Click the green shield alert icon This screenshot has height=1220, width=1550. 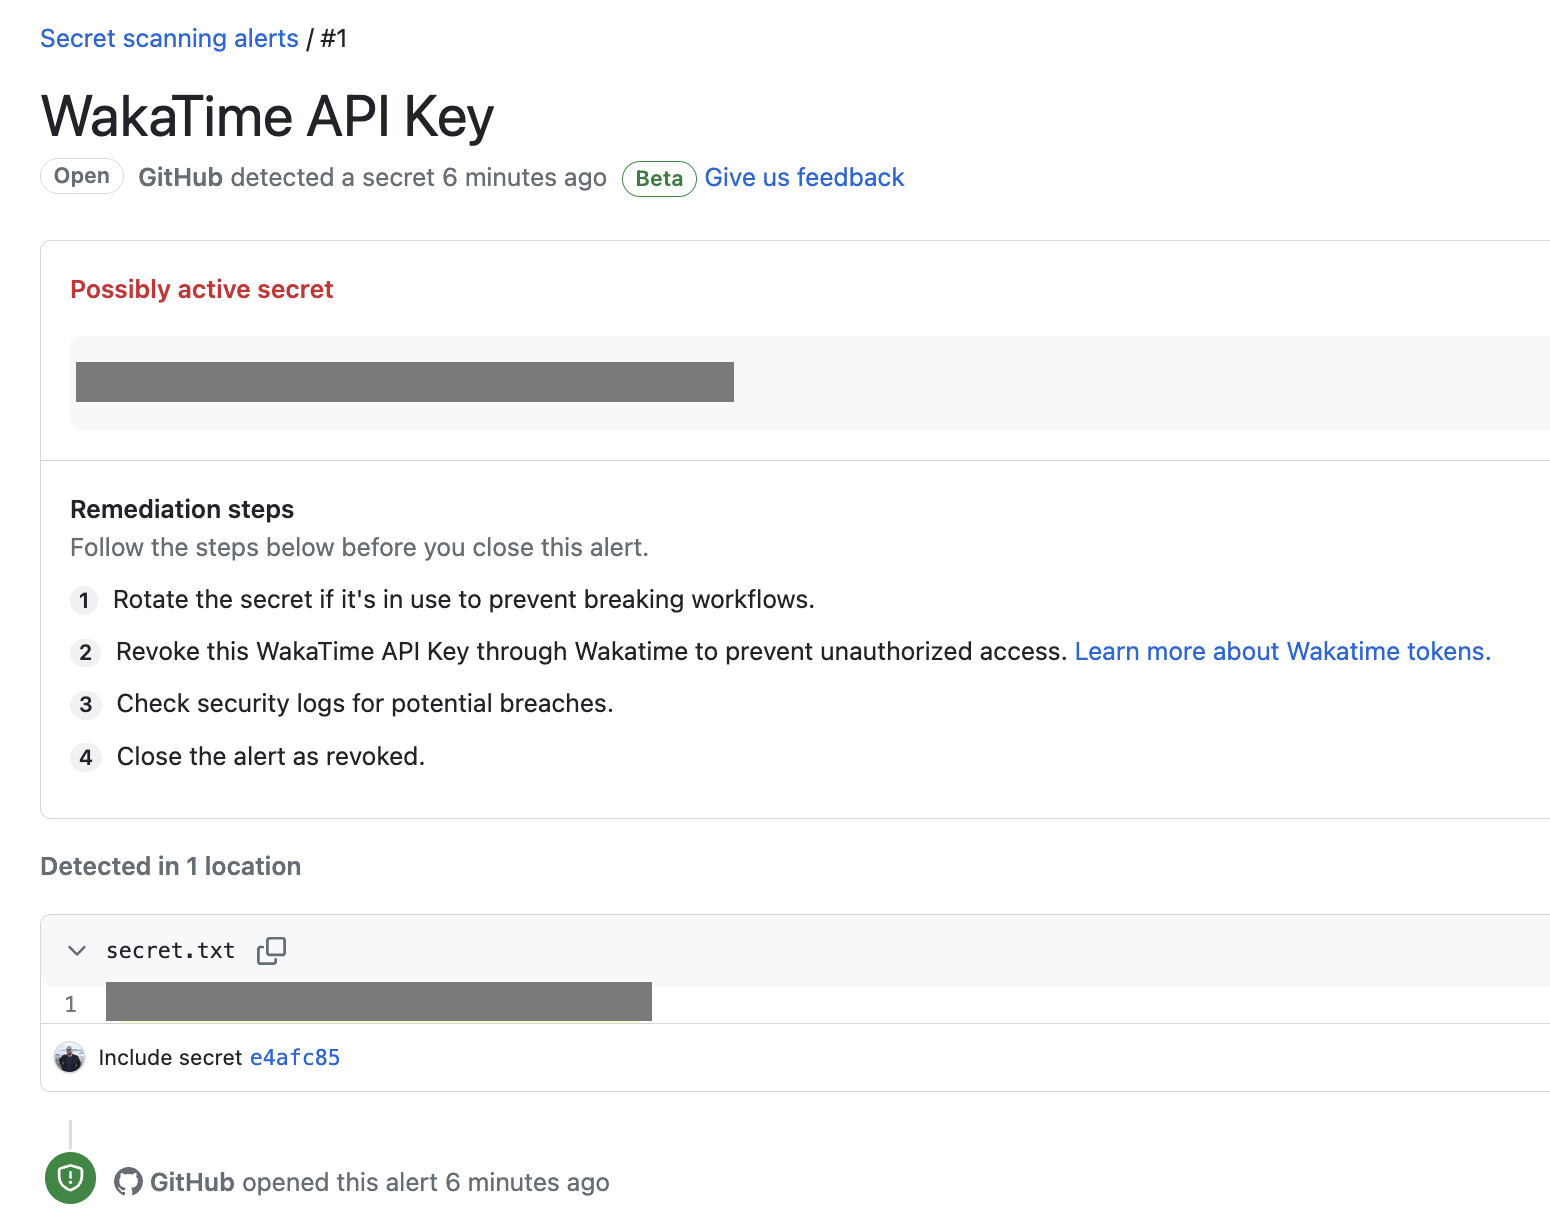click(x=70, y=1178)
